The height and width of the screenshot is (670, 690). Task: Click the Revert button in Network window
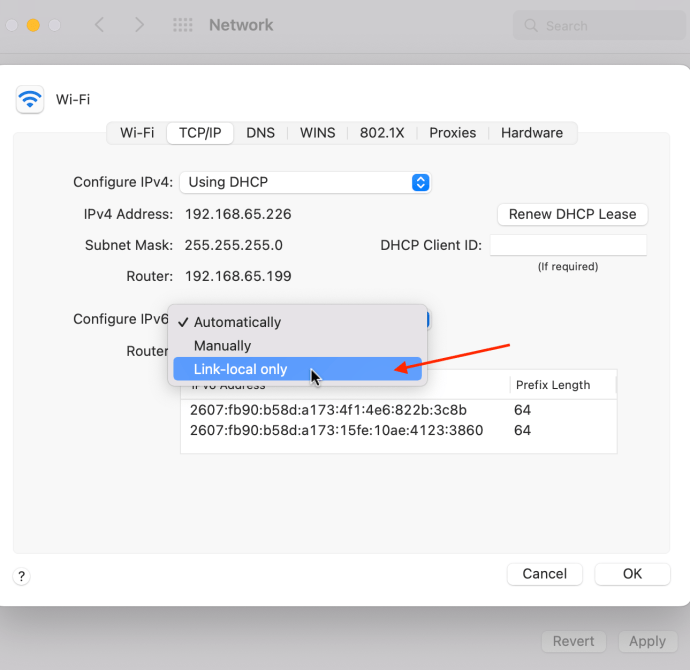coord(573,641)
